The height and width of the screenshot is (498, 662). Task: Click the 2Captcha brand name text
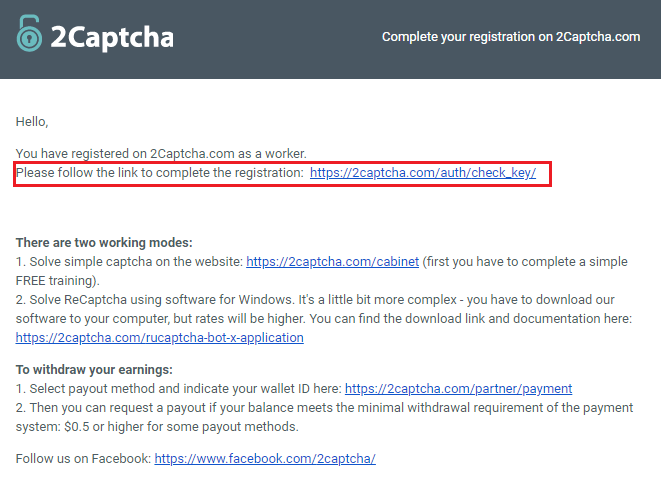click(x=112, y=38)
